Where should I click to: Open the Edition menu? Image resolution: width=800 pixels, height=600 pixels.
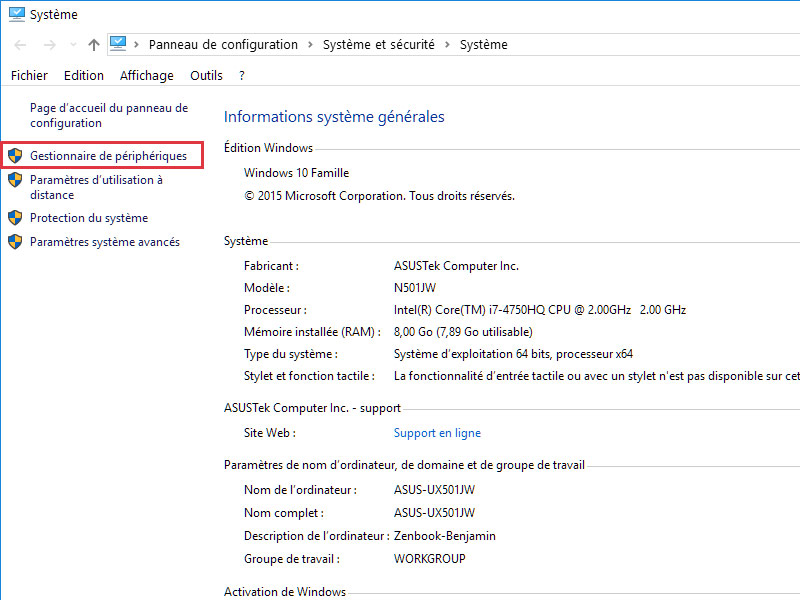pos(84,76)
